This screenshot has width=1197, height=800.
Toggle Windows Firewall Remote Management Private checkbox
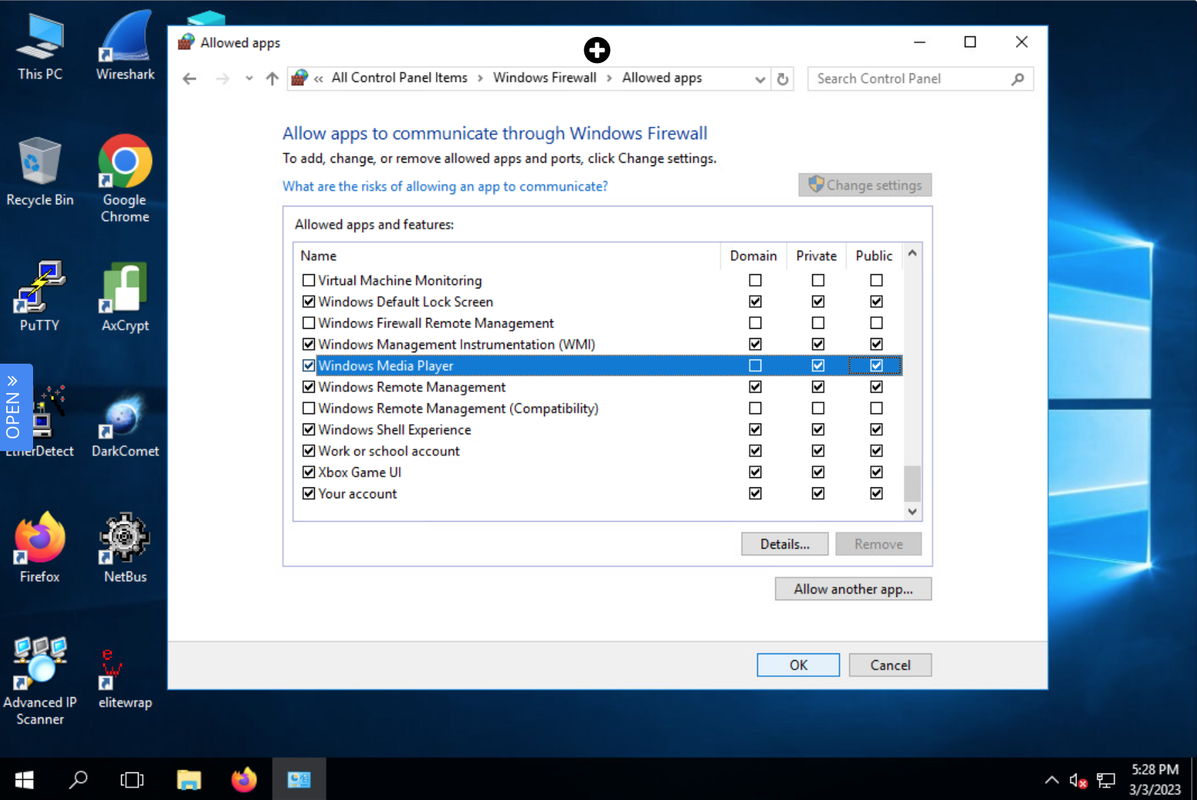point(818,323)
